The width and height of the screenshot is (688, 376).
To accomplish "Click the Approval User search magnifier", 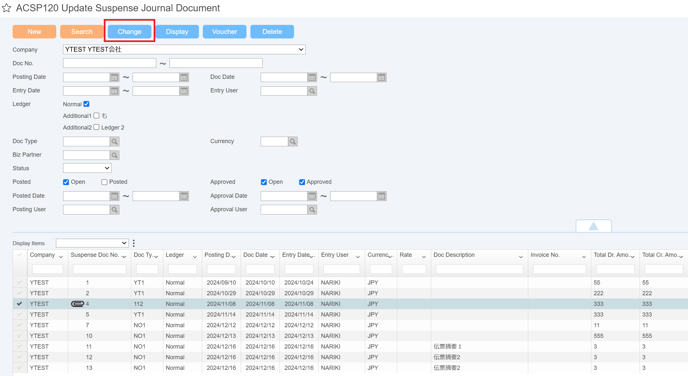I will tap(312, 210).
